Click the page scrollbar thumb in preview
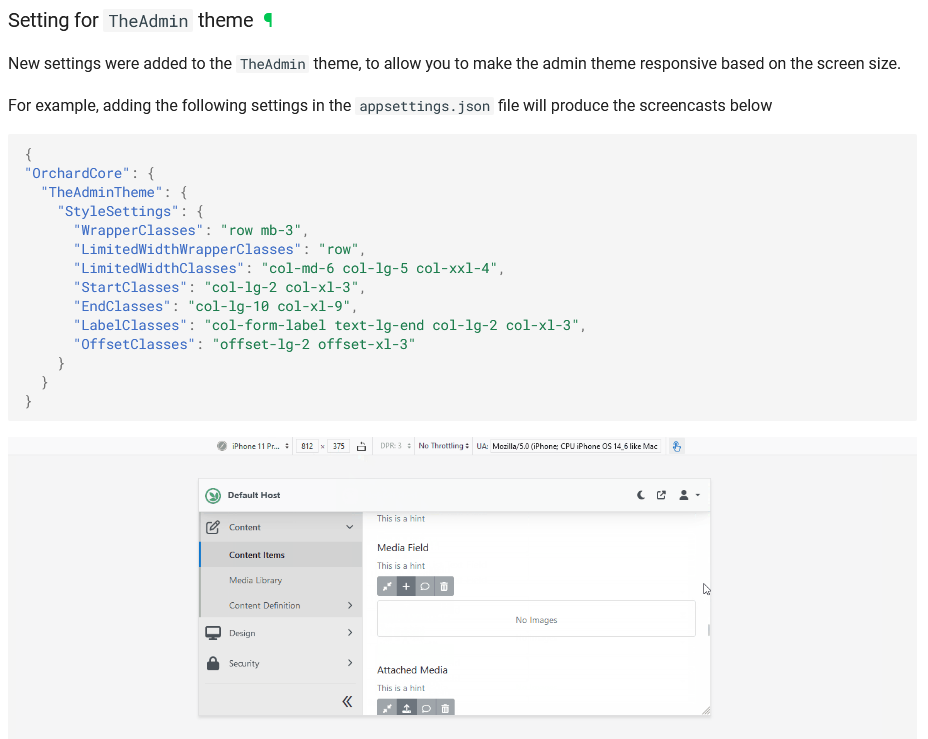Screen dimensions: 928x739 click(708, 630)
